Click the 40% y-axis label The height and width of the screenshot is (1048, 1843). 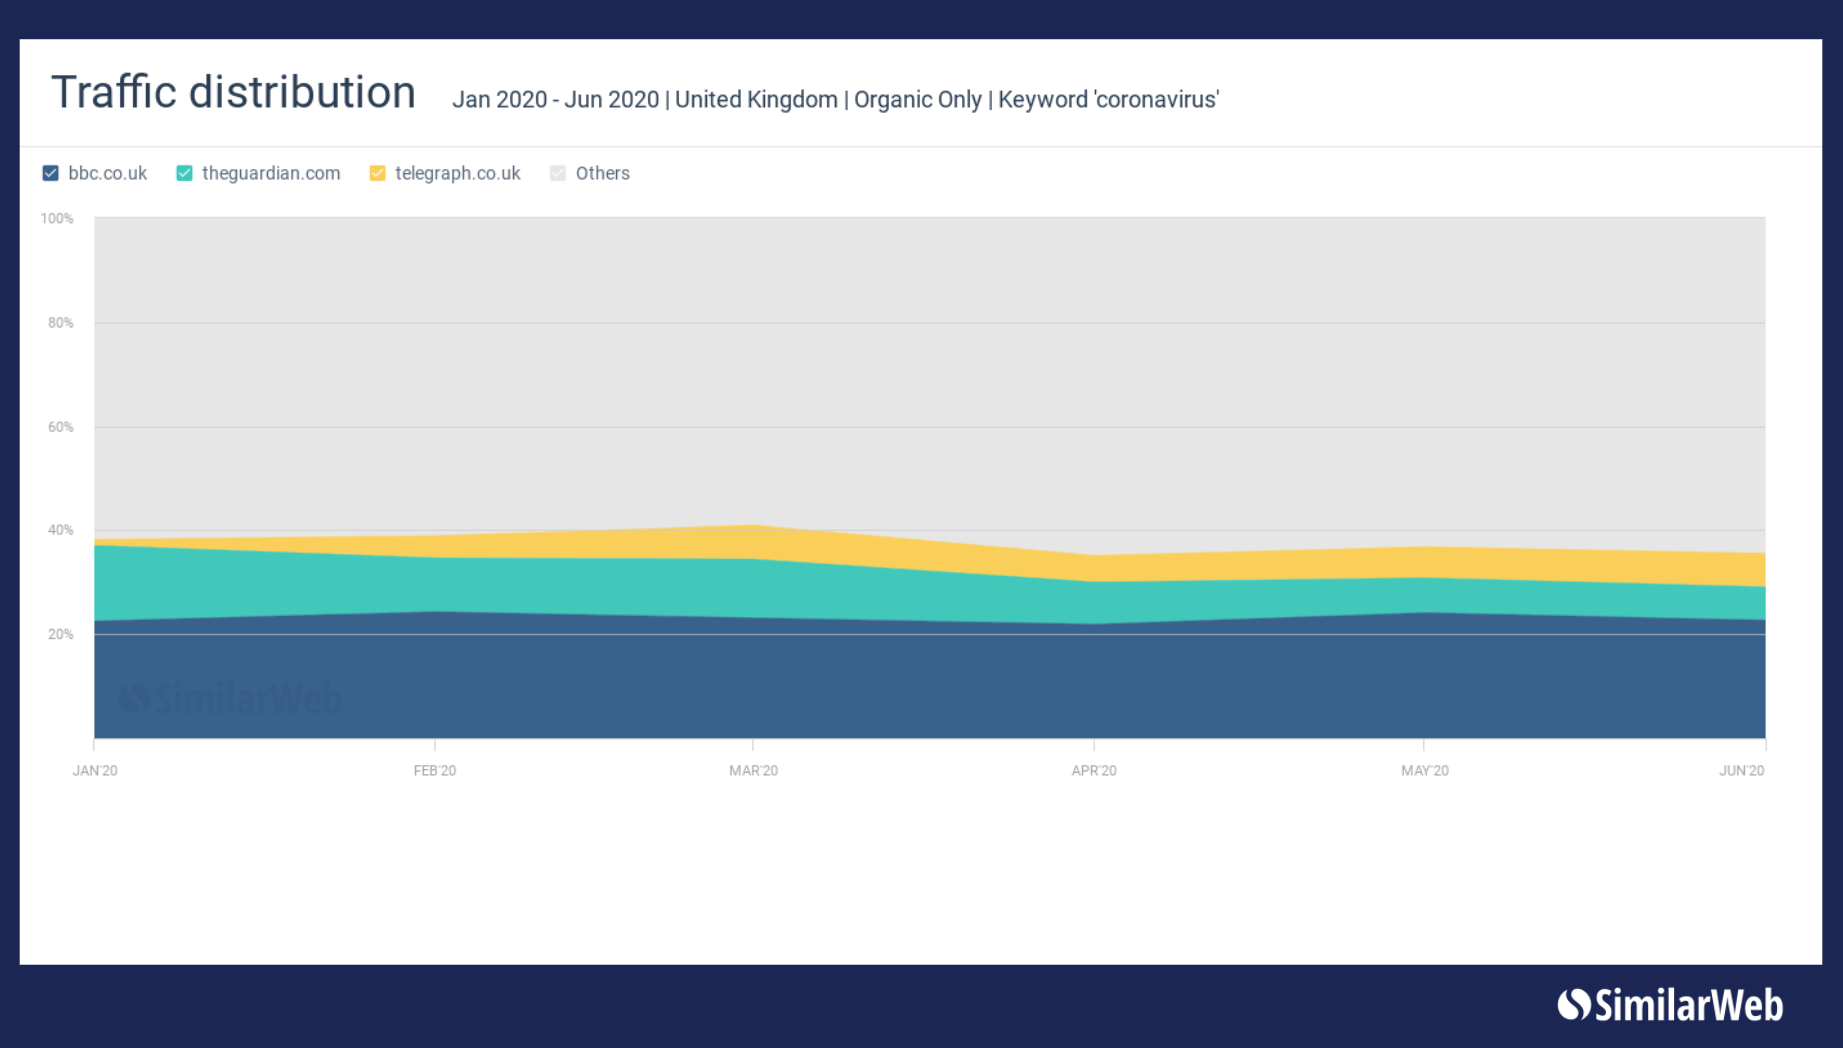tap(60, 530)
